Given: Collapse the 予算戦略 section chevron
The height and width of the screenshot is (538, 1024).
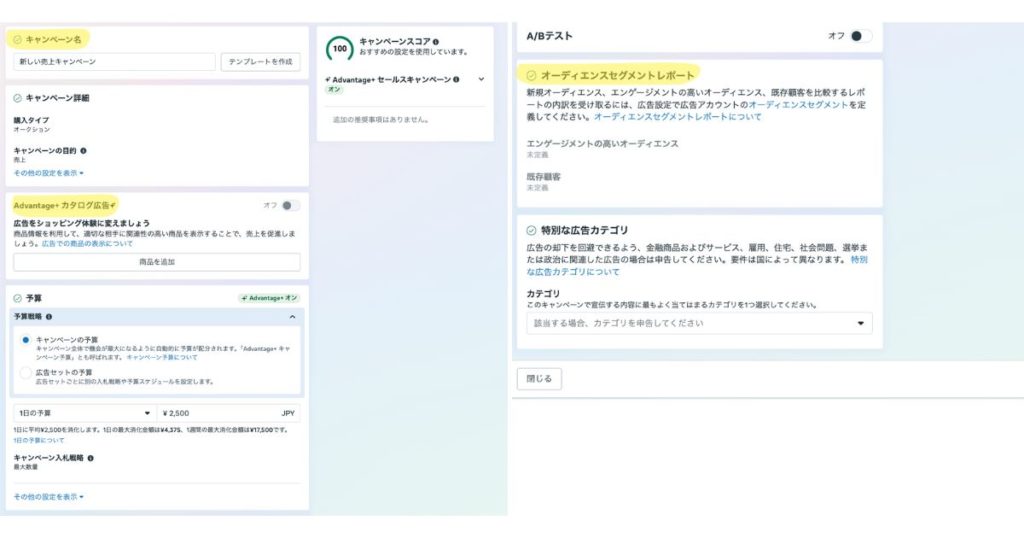Looking at the screenshot, I should (291, 317).
